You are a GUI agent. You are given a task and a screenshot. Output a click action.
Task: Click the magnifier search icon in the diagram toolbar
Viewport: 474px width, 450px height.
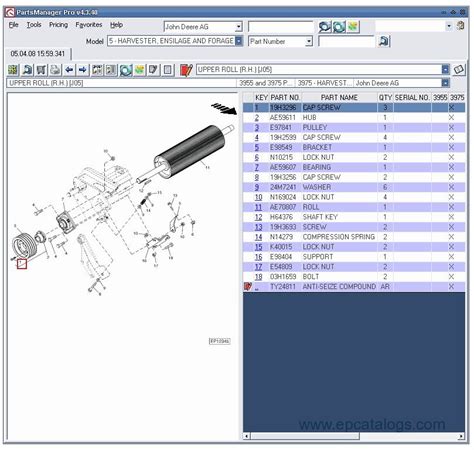pyautogui.click(x=27, y=70)
